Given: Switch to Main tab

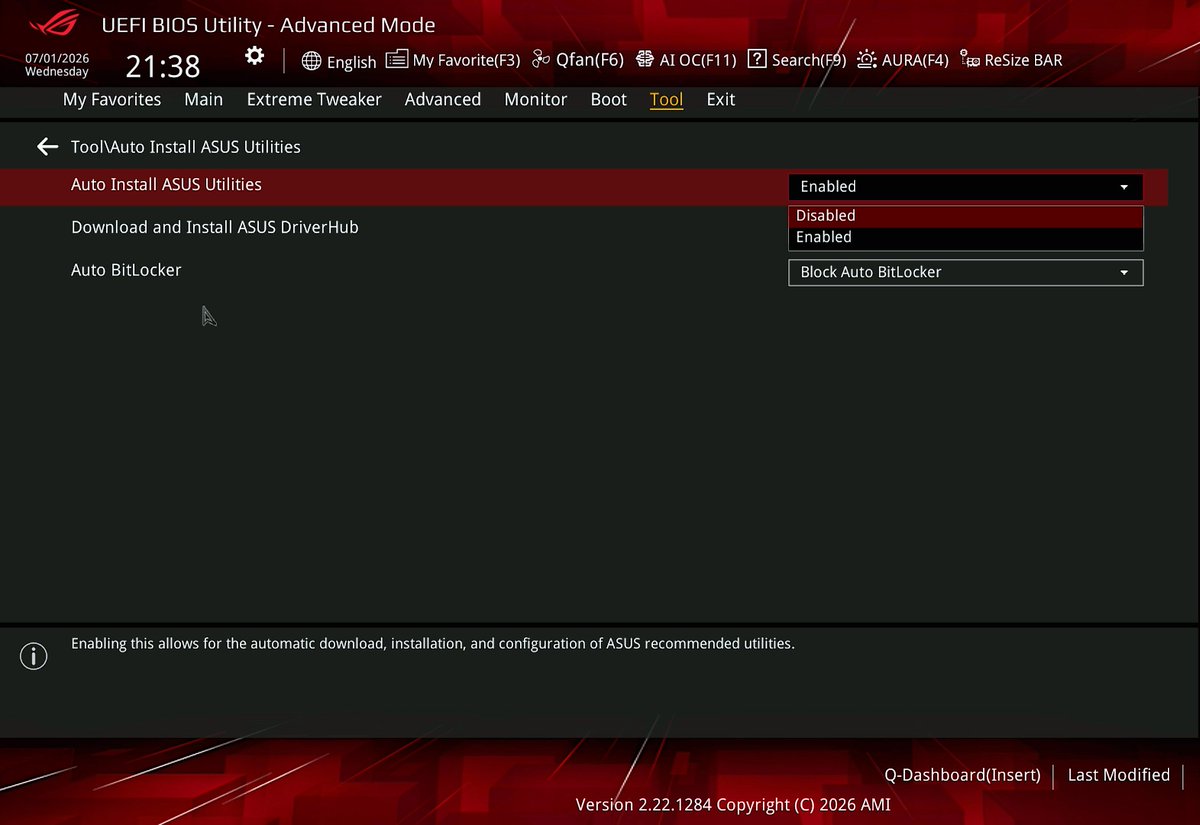Looking at the screenshot, I should coord(204,99).
